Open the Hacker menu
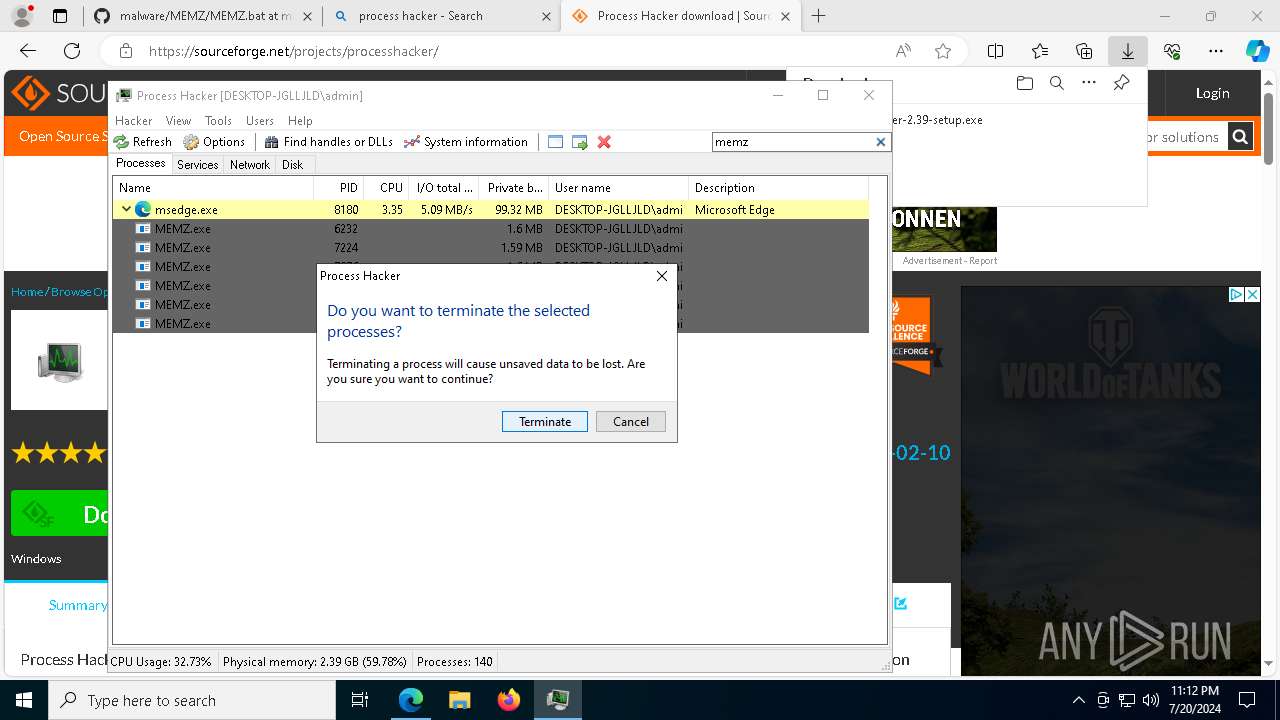Screen dimensions: 1280x720 pos(133,120)
